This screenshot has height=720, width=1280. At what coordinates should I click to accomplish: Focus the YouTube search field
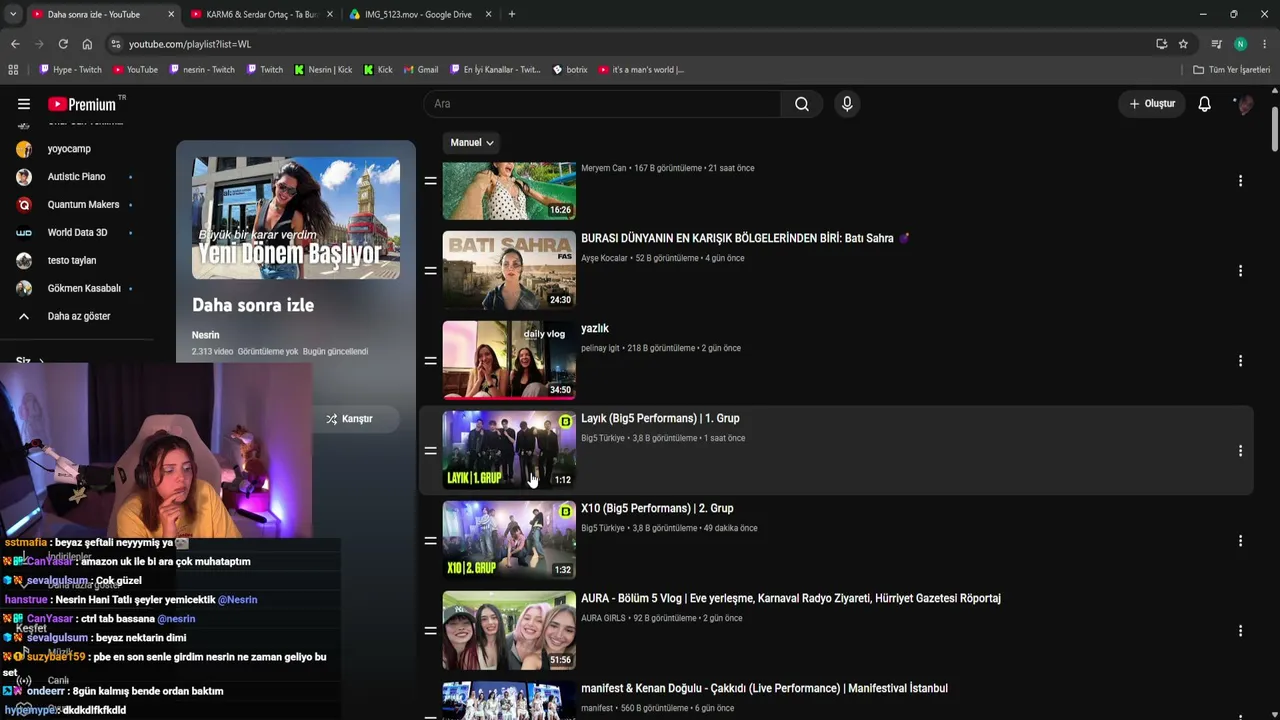click(x=602, y=104)
